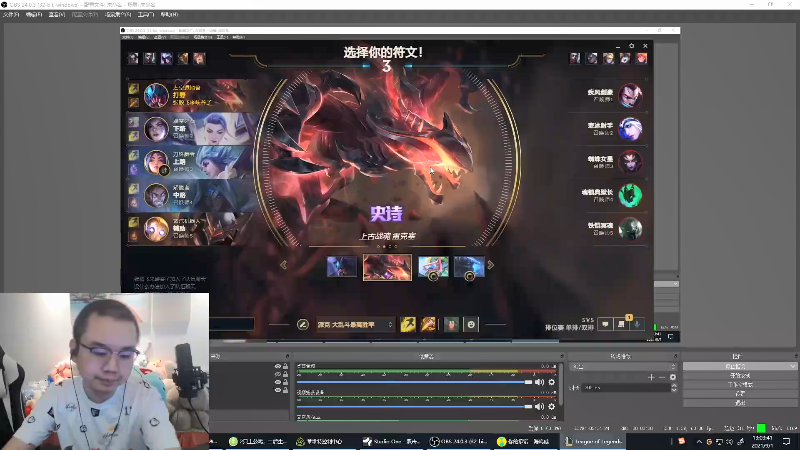This screenshot has width=800, height=450.
Task: Click the 开始录制 start recording button
Action: [740, 376]
